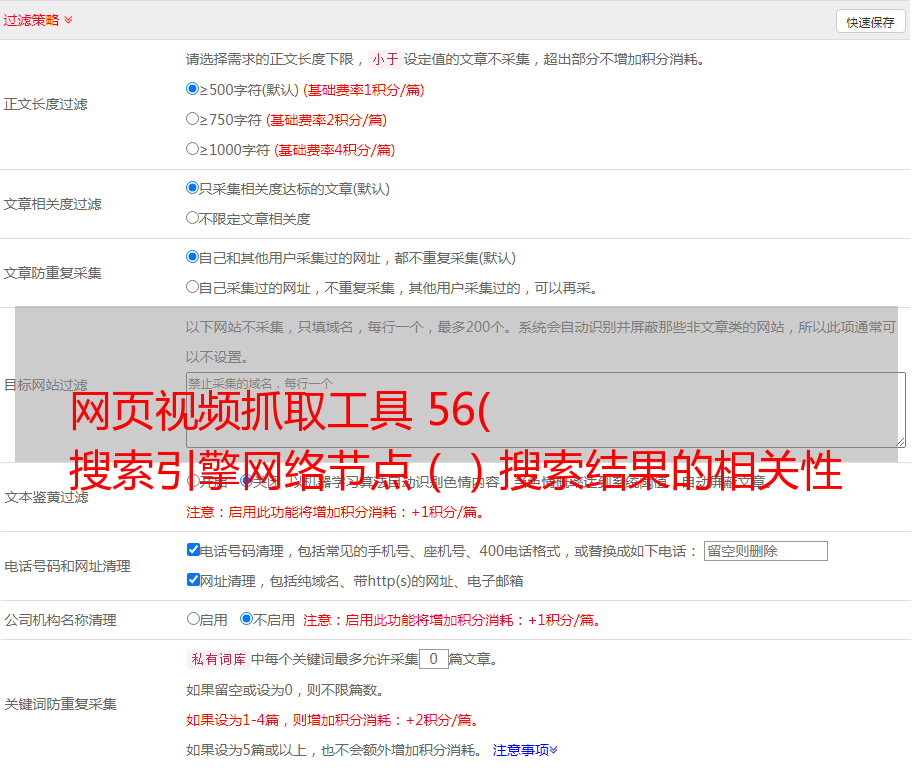Select 不启用 for 公司机构名称清理
This screenshot has height=768, width=912.
(246, 619)
